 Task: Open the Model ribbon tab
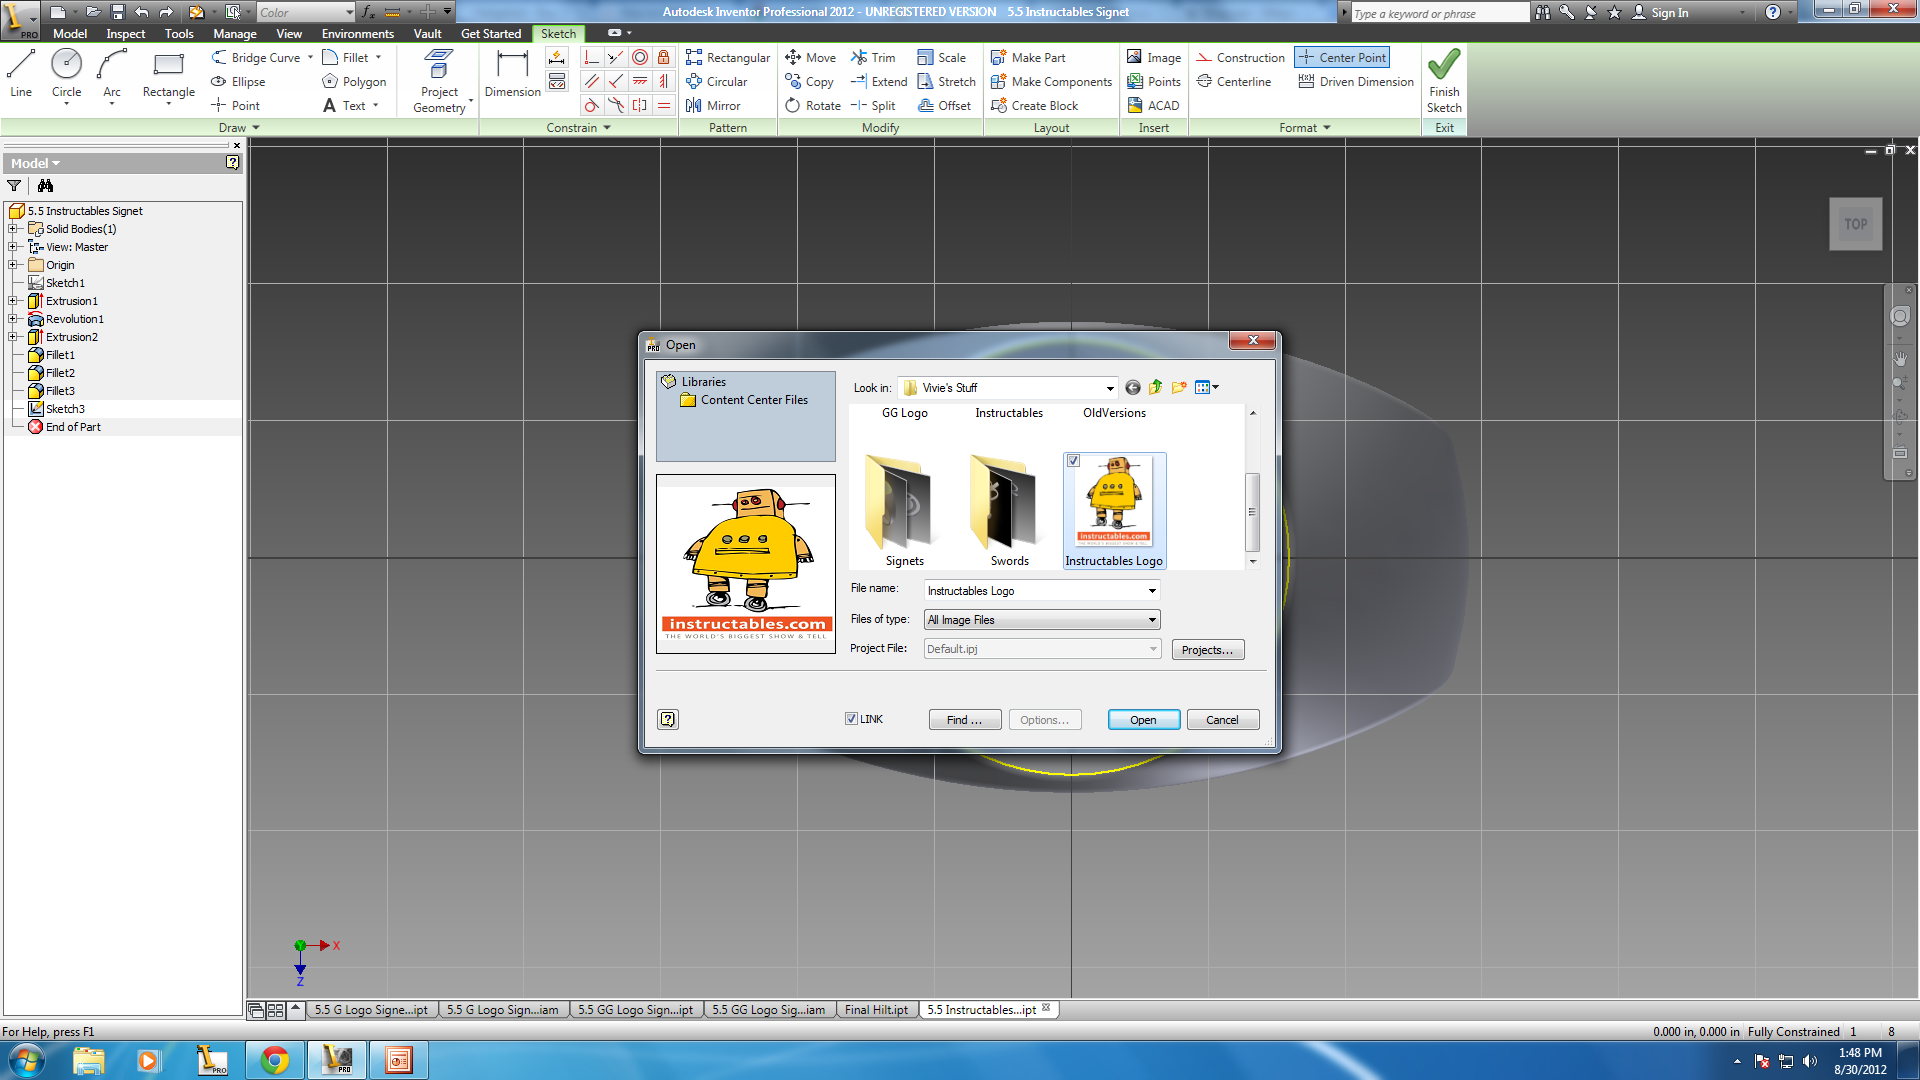(70, 33)
